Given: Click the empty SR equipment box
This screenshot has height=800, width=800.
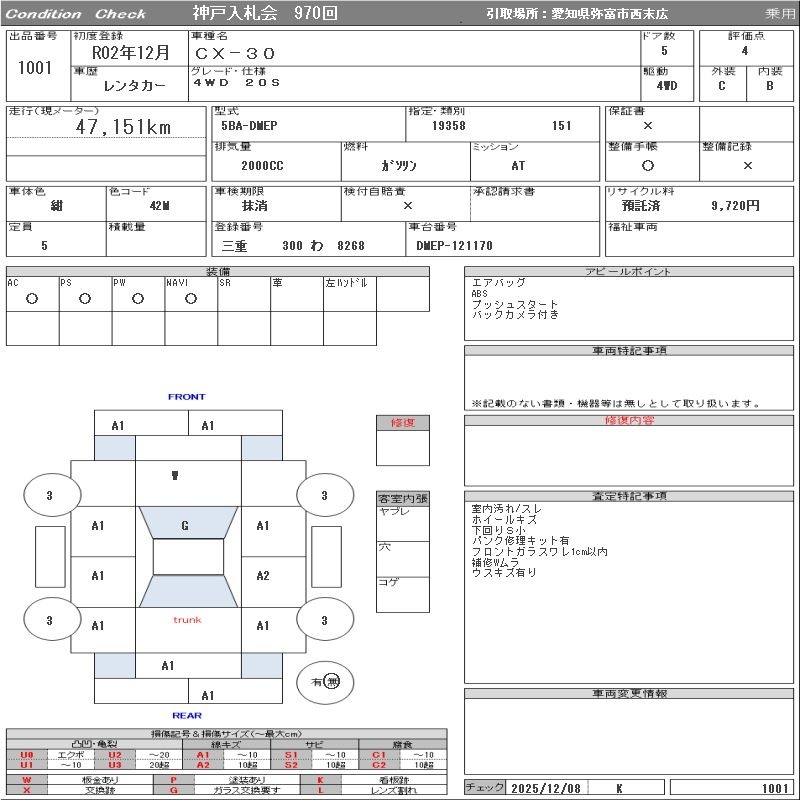Looking at the screenshot, I should coord(244,299).
